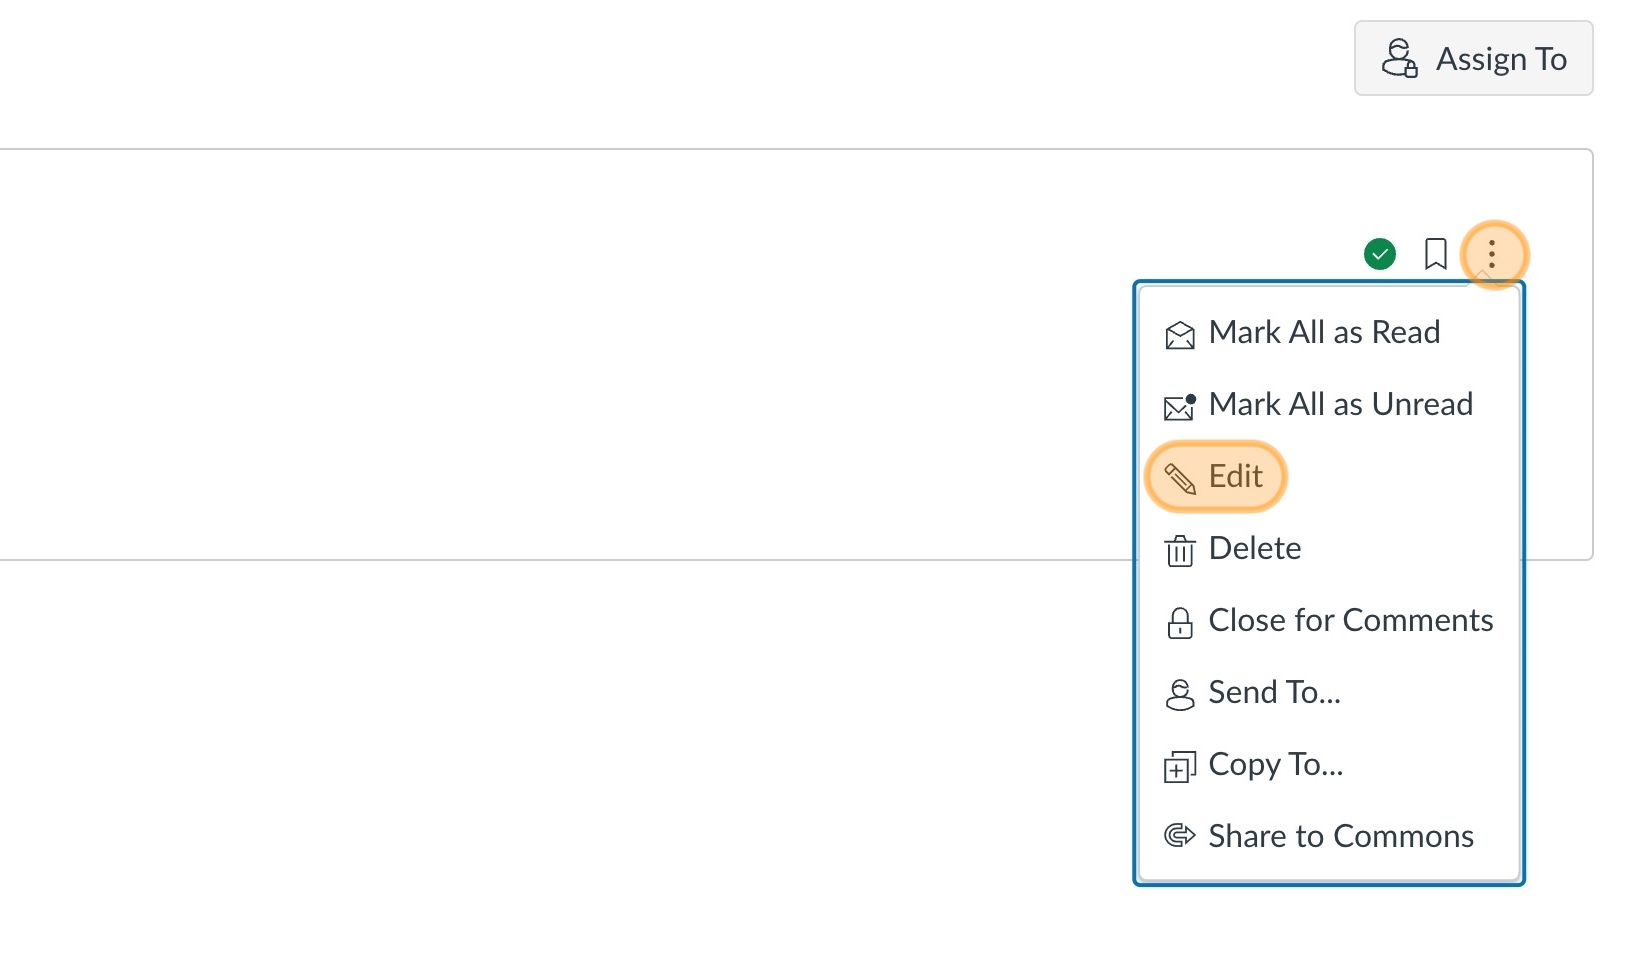The width and height of the screenshot is (1626, 954).
Task: Click the unread mail icon next to Mark All as Unread
Action: (x=1180, y=407)
